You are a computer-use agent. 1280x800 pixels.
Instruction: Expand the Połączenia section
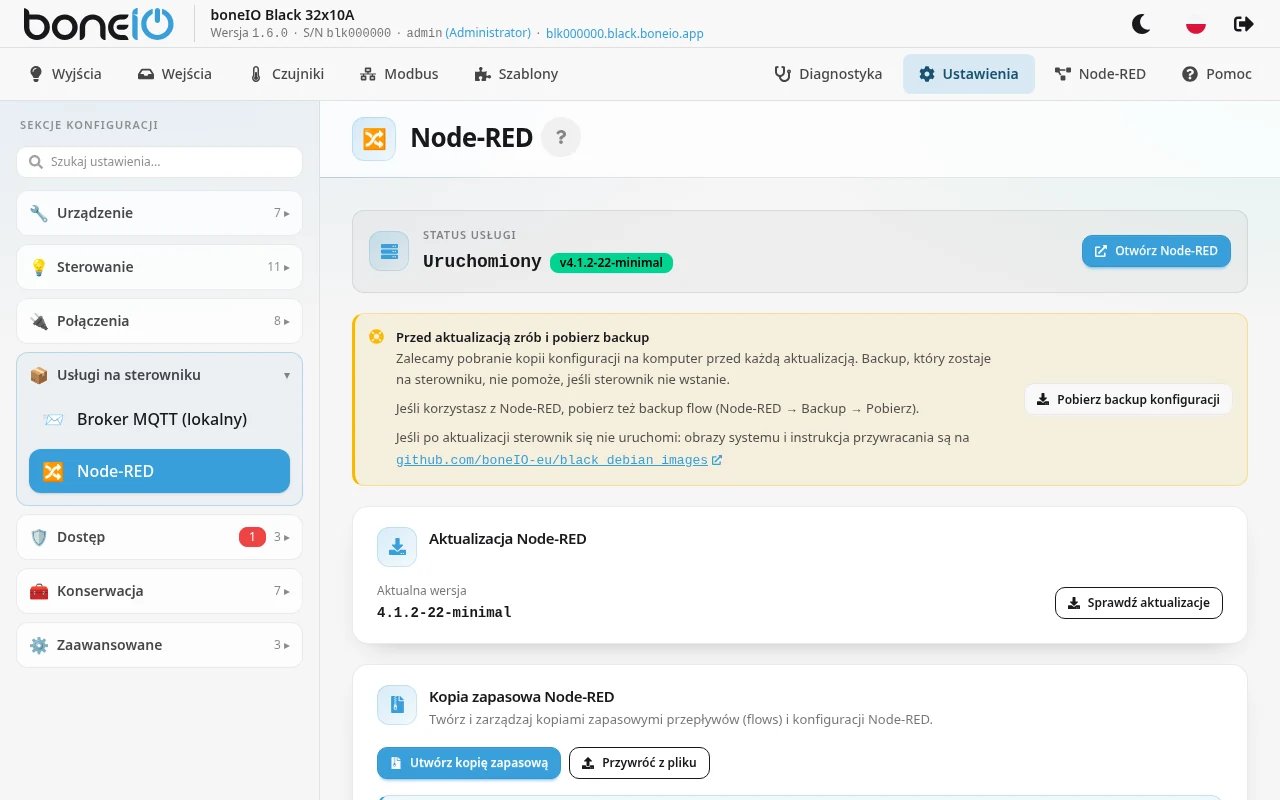coord(160,321)
